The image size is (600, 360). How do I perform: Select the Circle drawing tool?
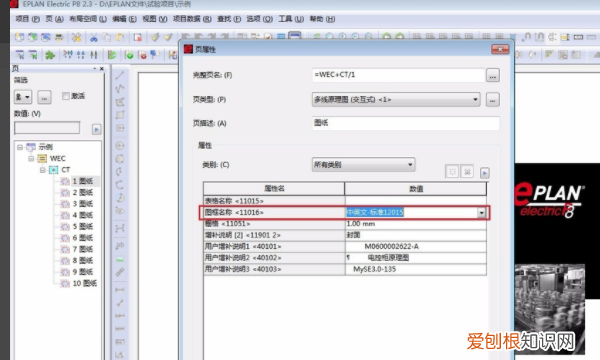coord(120,145)
